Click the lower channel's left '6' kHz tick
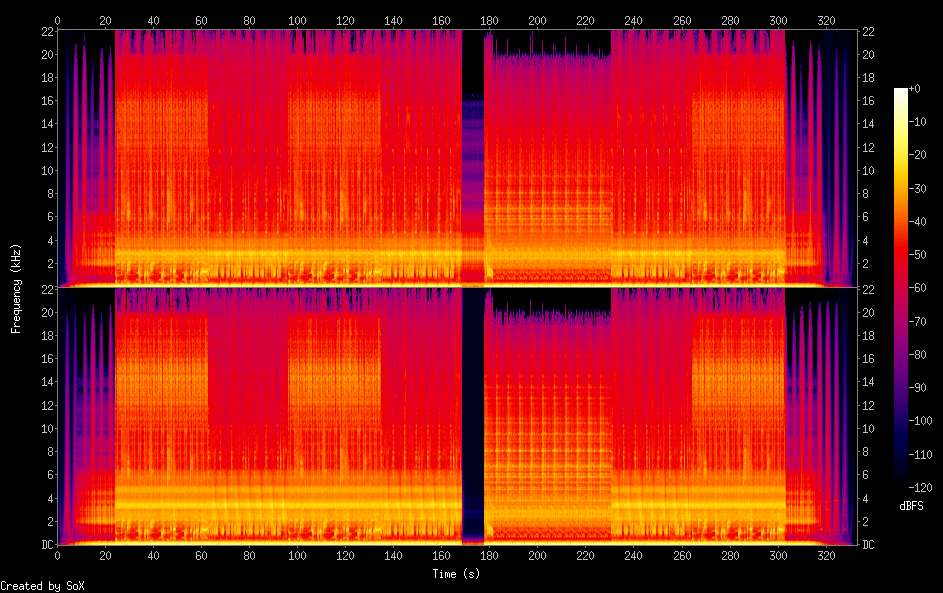Image resolution: width=943 pixels, height=593 pixels. (x=51, y=475)
